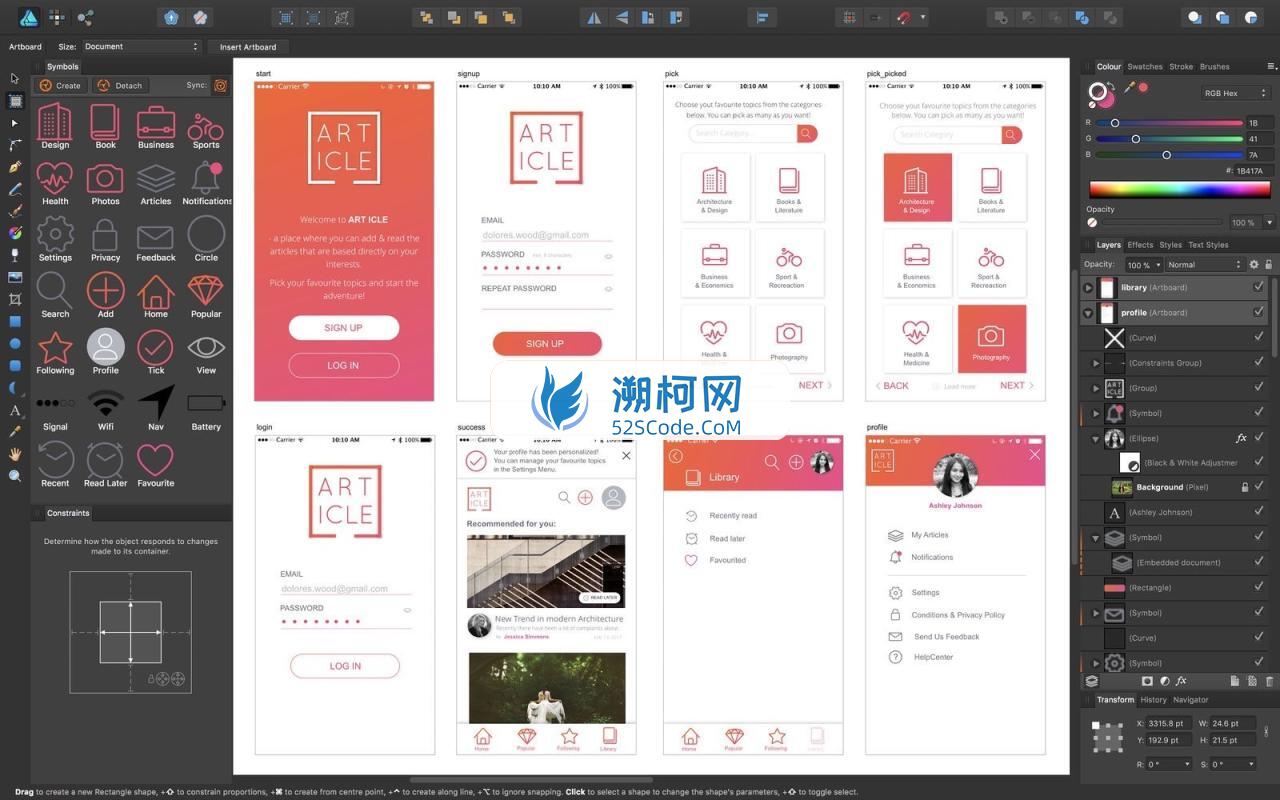This screenshot has width=1280, height=800.
Task: Pick the Read Later clock symbol
Action: coord(105,465)
